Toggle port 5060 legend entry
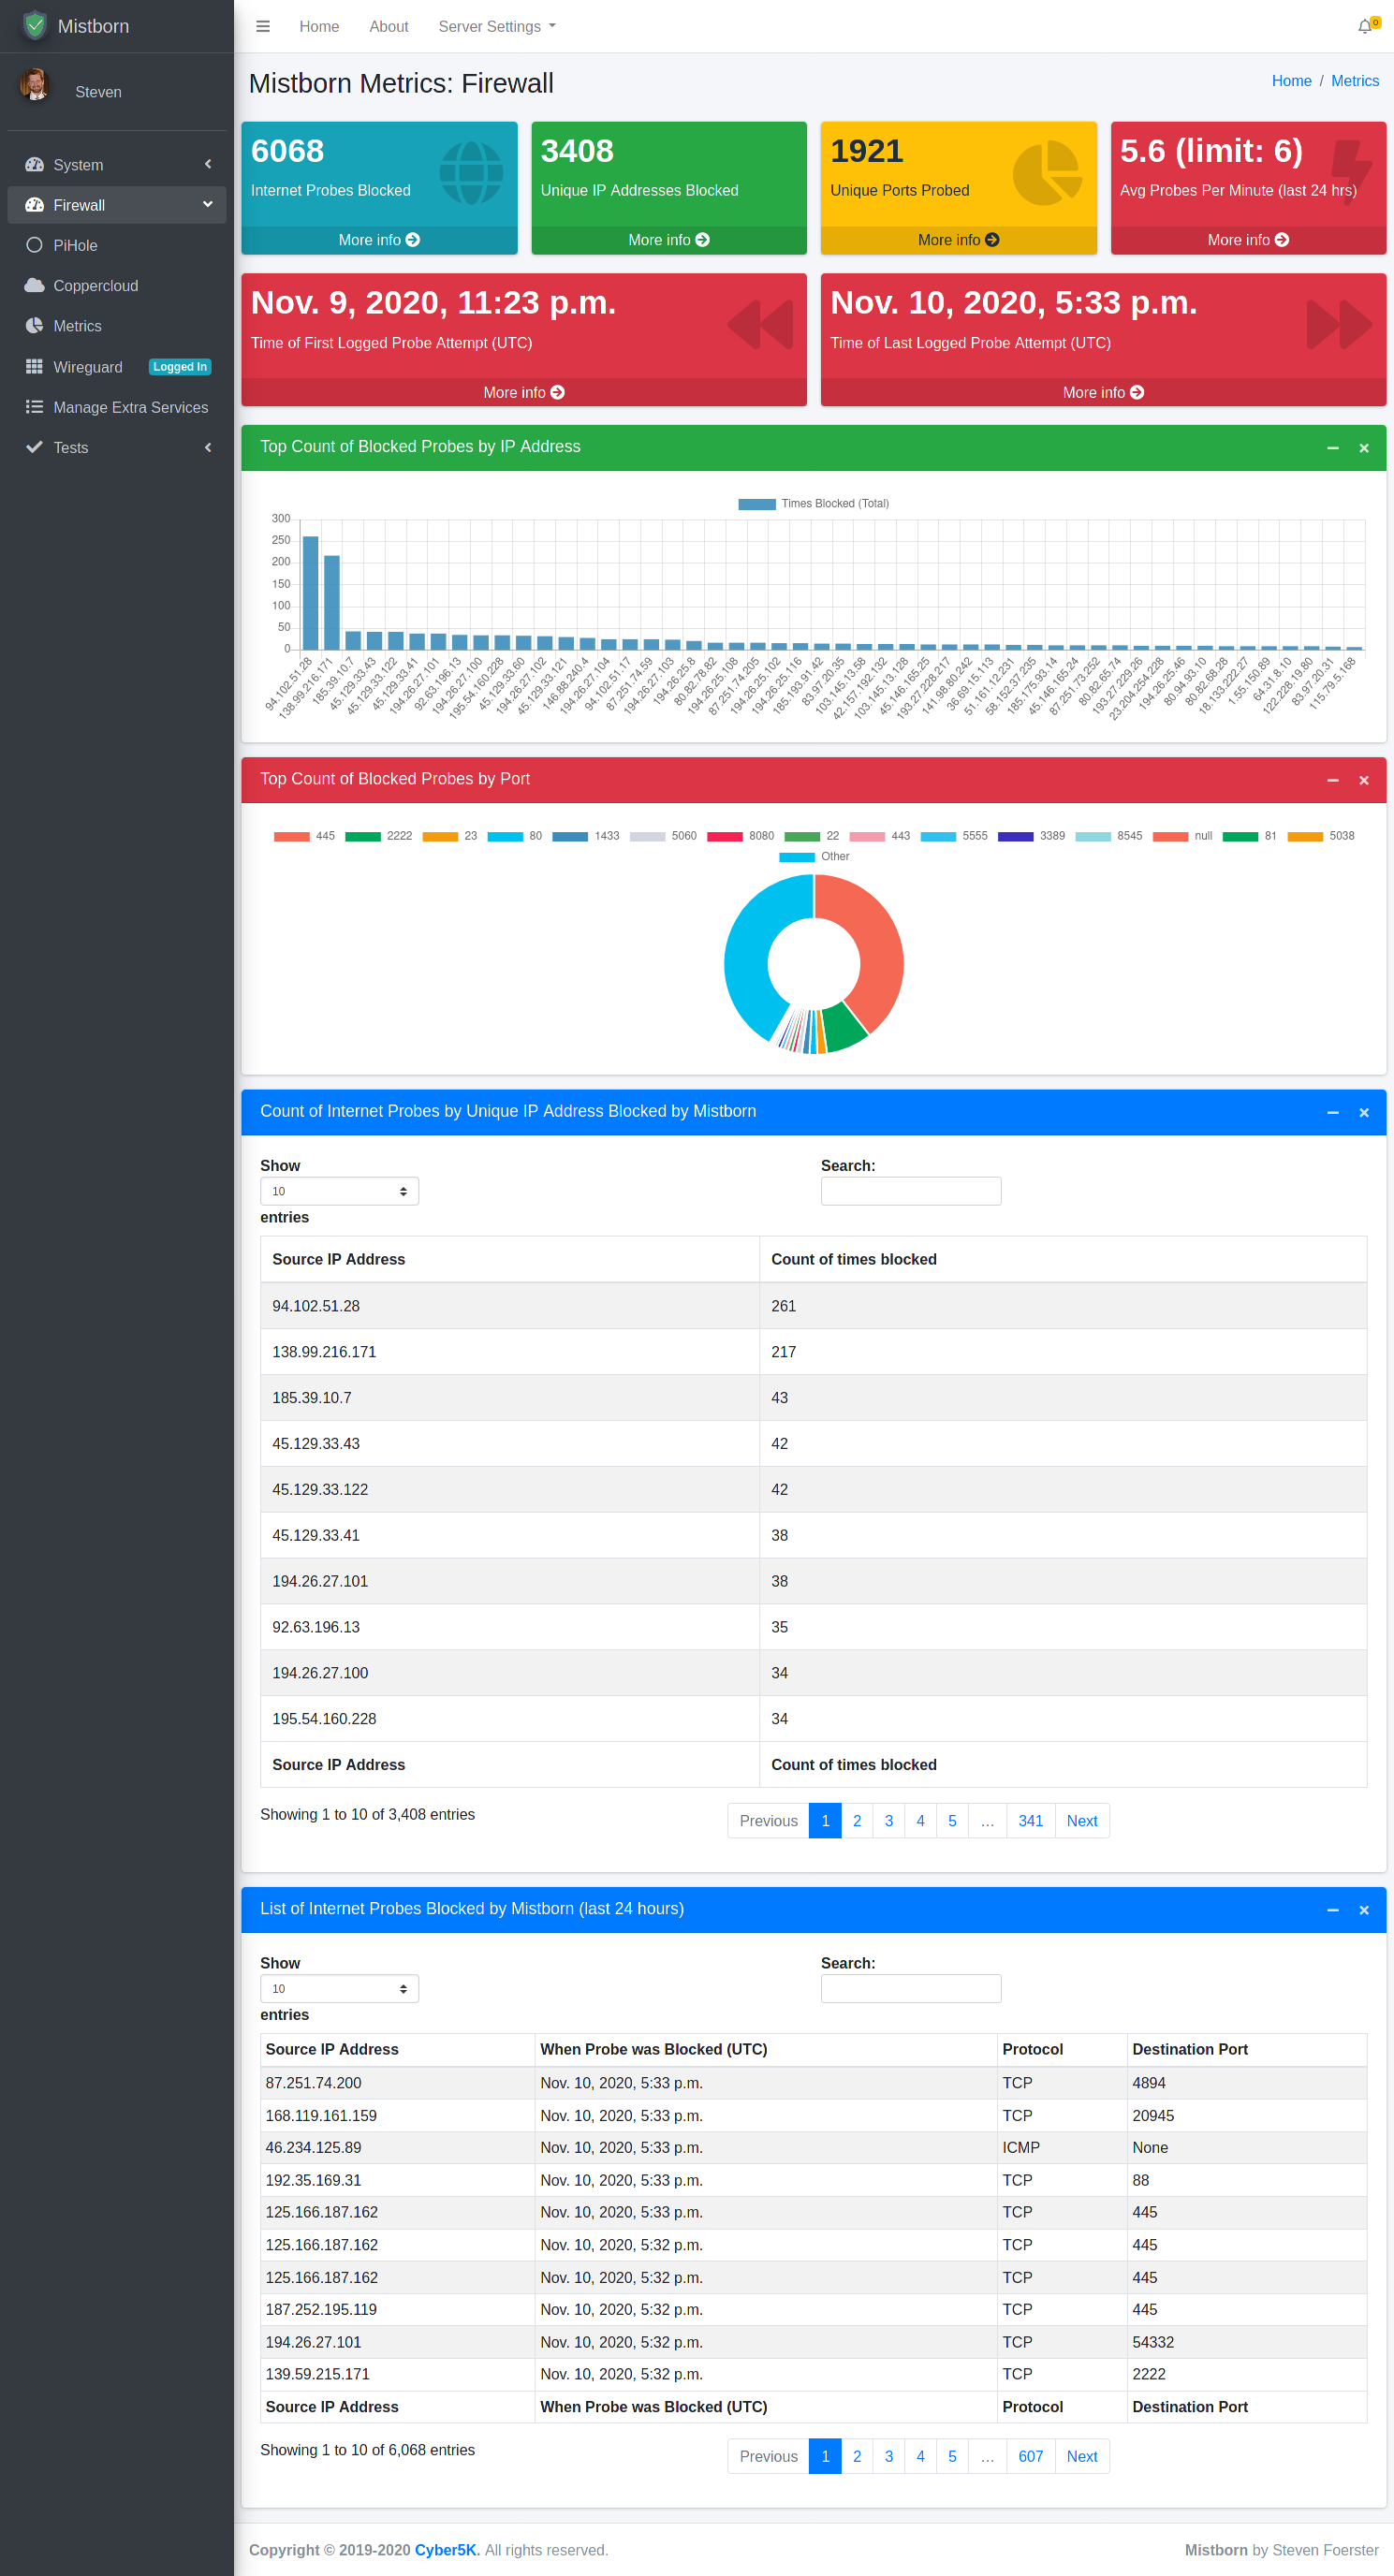1394x2576 pixels. click(x=663, y=836)
